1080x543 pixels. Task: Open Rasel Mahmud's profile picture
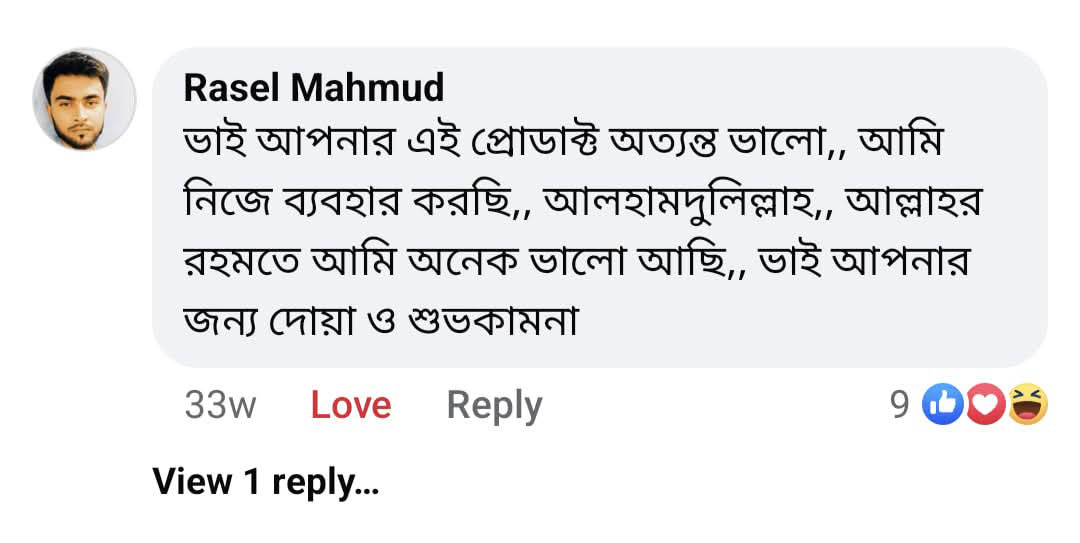pyautogui.click(x=84, y=99)
